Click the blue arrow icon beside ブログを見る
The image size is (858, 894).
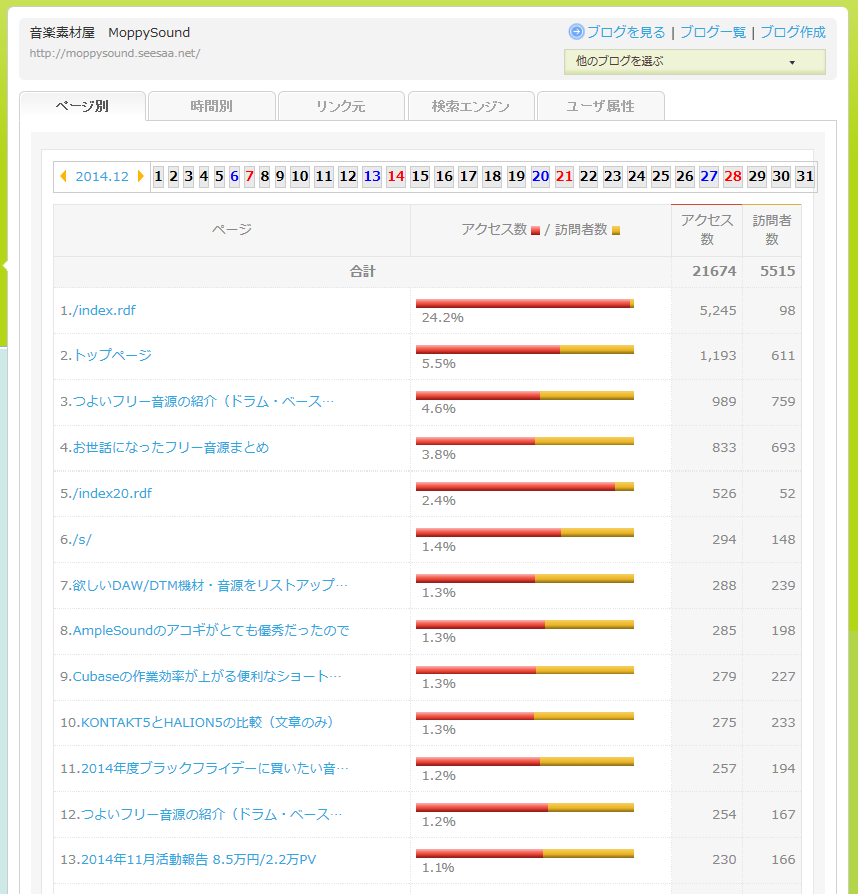576,32
